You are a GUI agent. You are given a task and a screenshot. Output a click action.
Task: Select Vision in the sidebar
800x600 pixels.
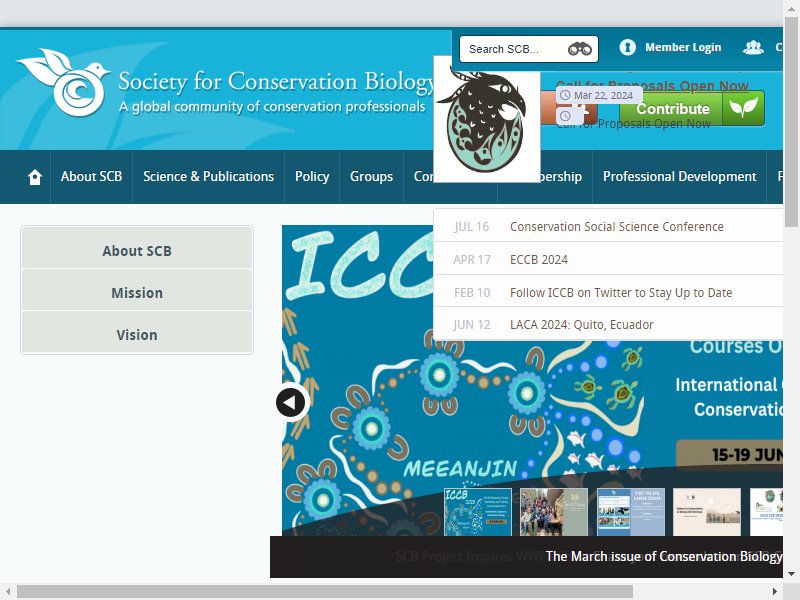pos(137,335)
